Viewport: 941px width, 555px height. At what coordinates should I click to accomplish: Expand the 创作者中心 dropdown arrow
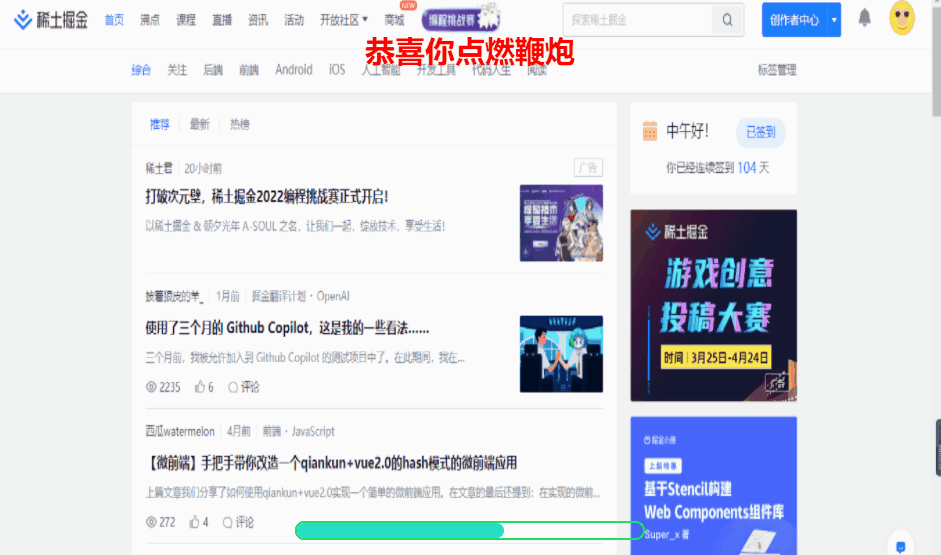point(834,20)
